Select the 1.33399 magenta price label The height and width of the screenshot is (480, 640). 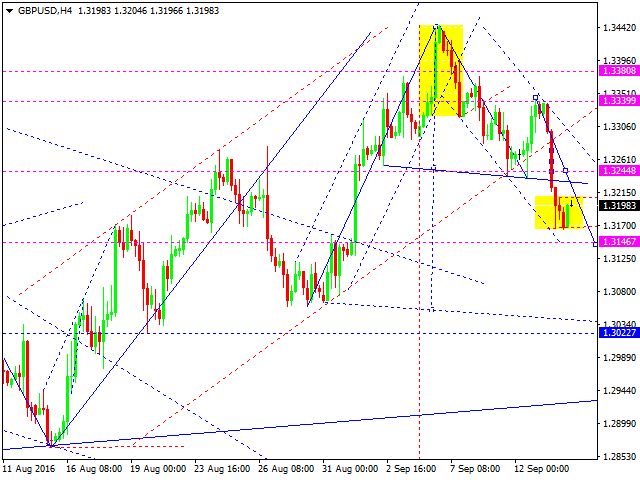pos(619,100)
